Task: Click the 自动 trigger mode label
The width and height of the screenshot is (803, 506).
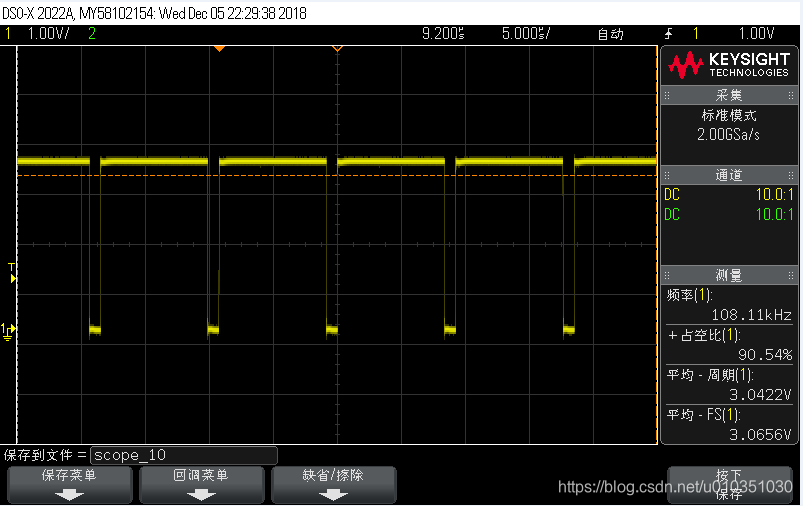Action: [610, 34]
